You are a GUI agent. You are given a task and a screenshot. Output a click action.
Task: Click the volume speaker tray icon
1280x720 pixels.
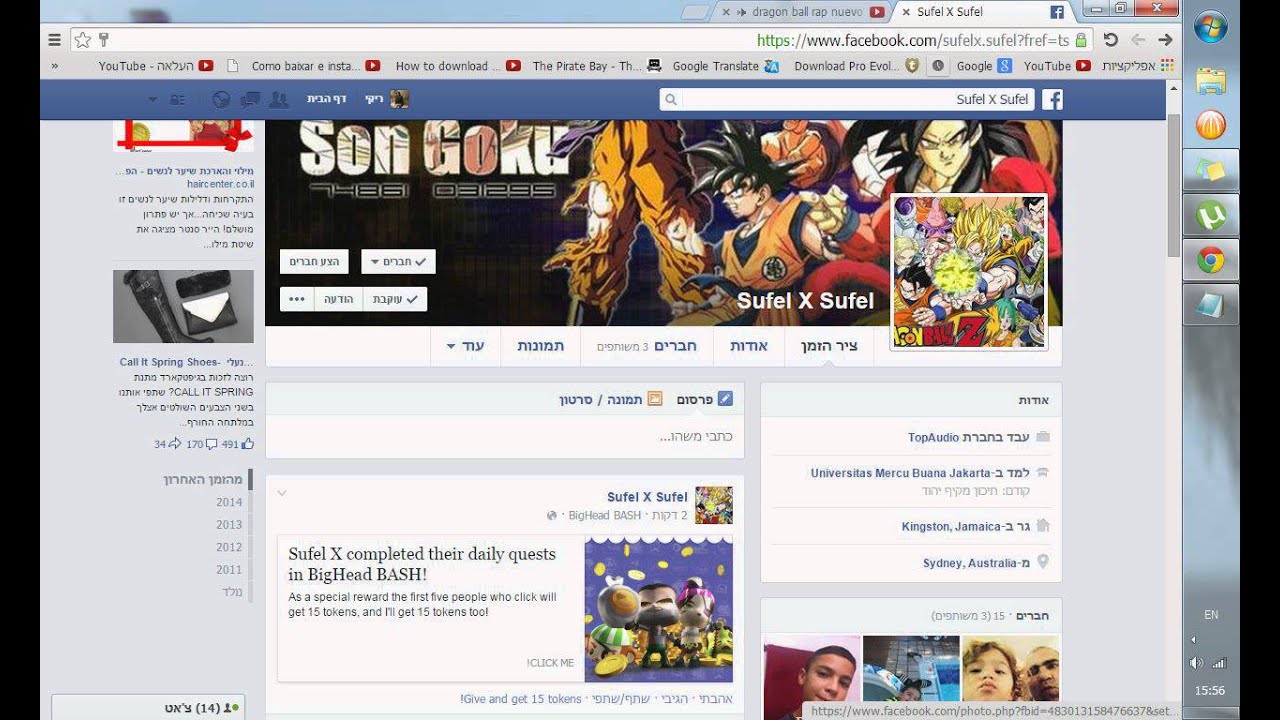click(1196, 662)
